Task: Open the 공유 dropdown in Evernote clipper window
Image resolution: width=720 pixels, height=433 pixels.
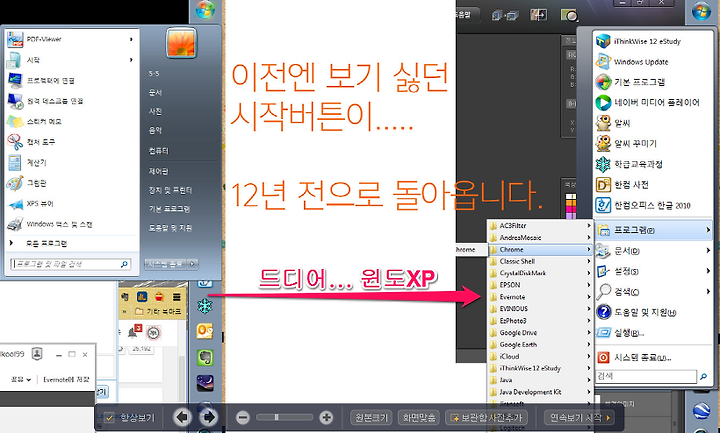Action: point(20,380)
